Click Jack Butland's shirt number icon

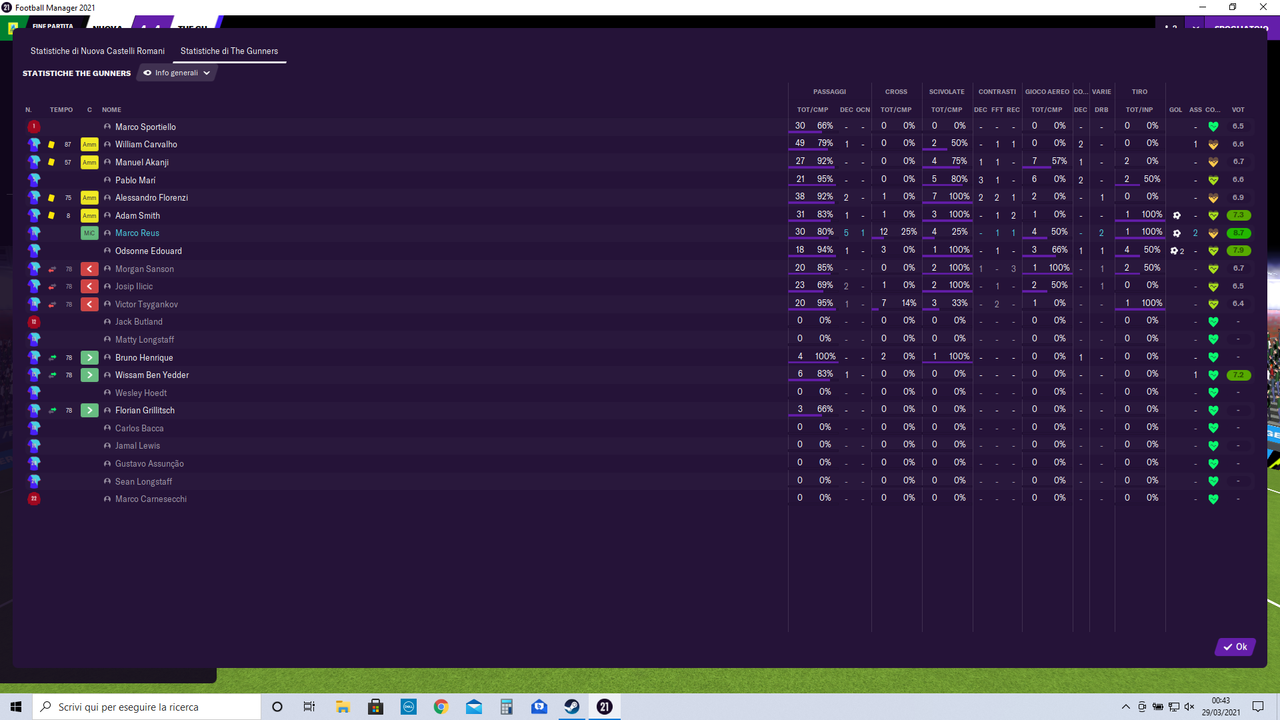tap(34, 322)
